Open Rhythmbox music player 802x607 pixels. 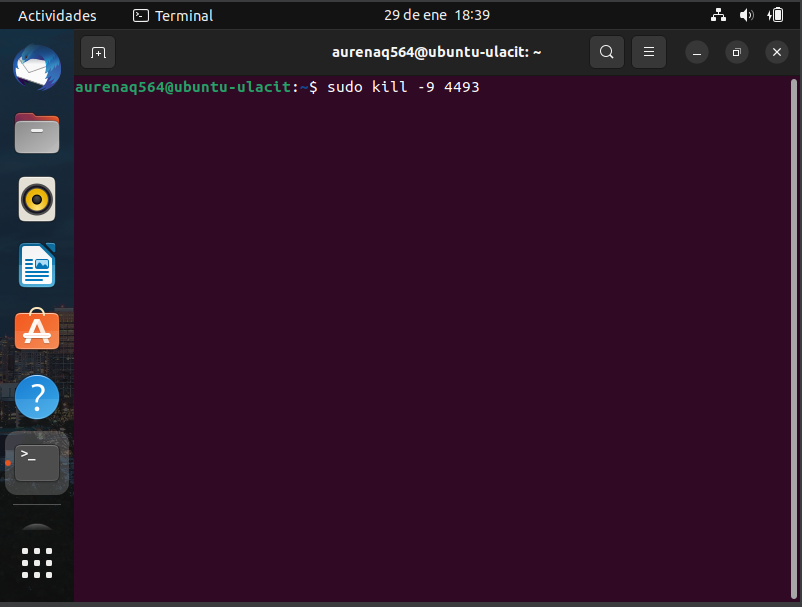click(37, 199)
